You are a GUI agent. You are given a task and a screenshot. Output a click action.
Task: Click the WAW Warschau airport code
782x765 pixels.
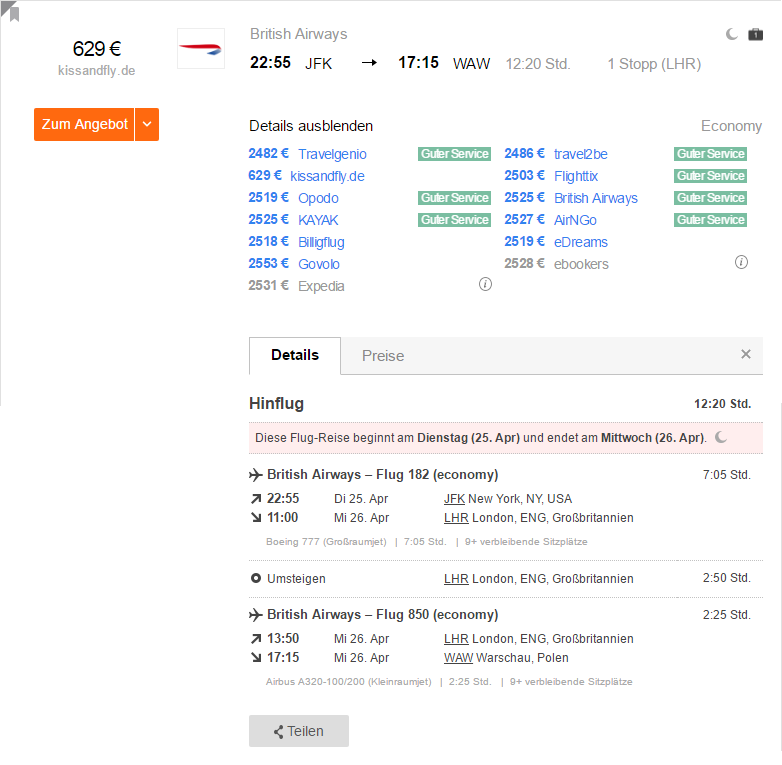click(x=458, y=658)
